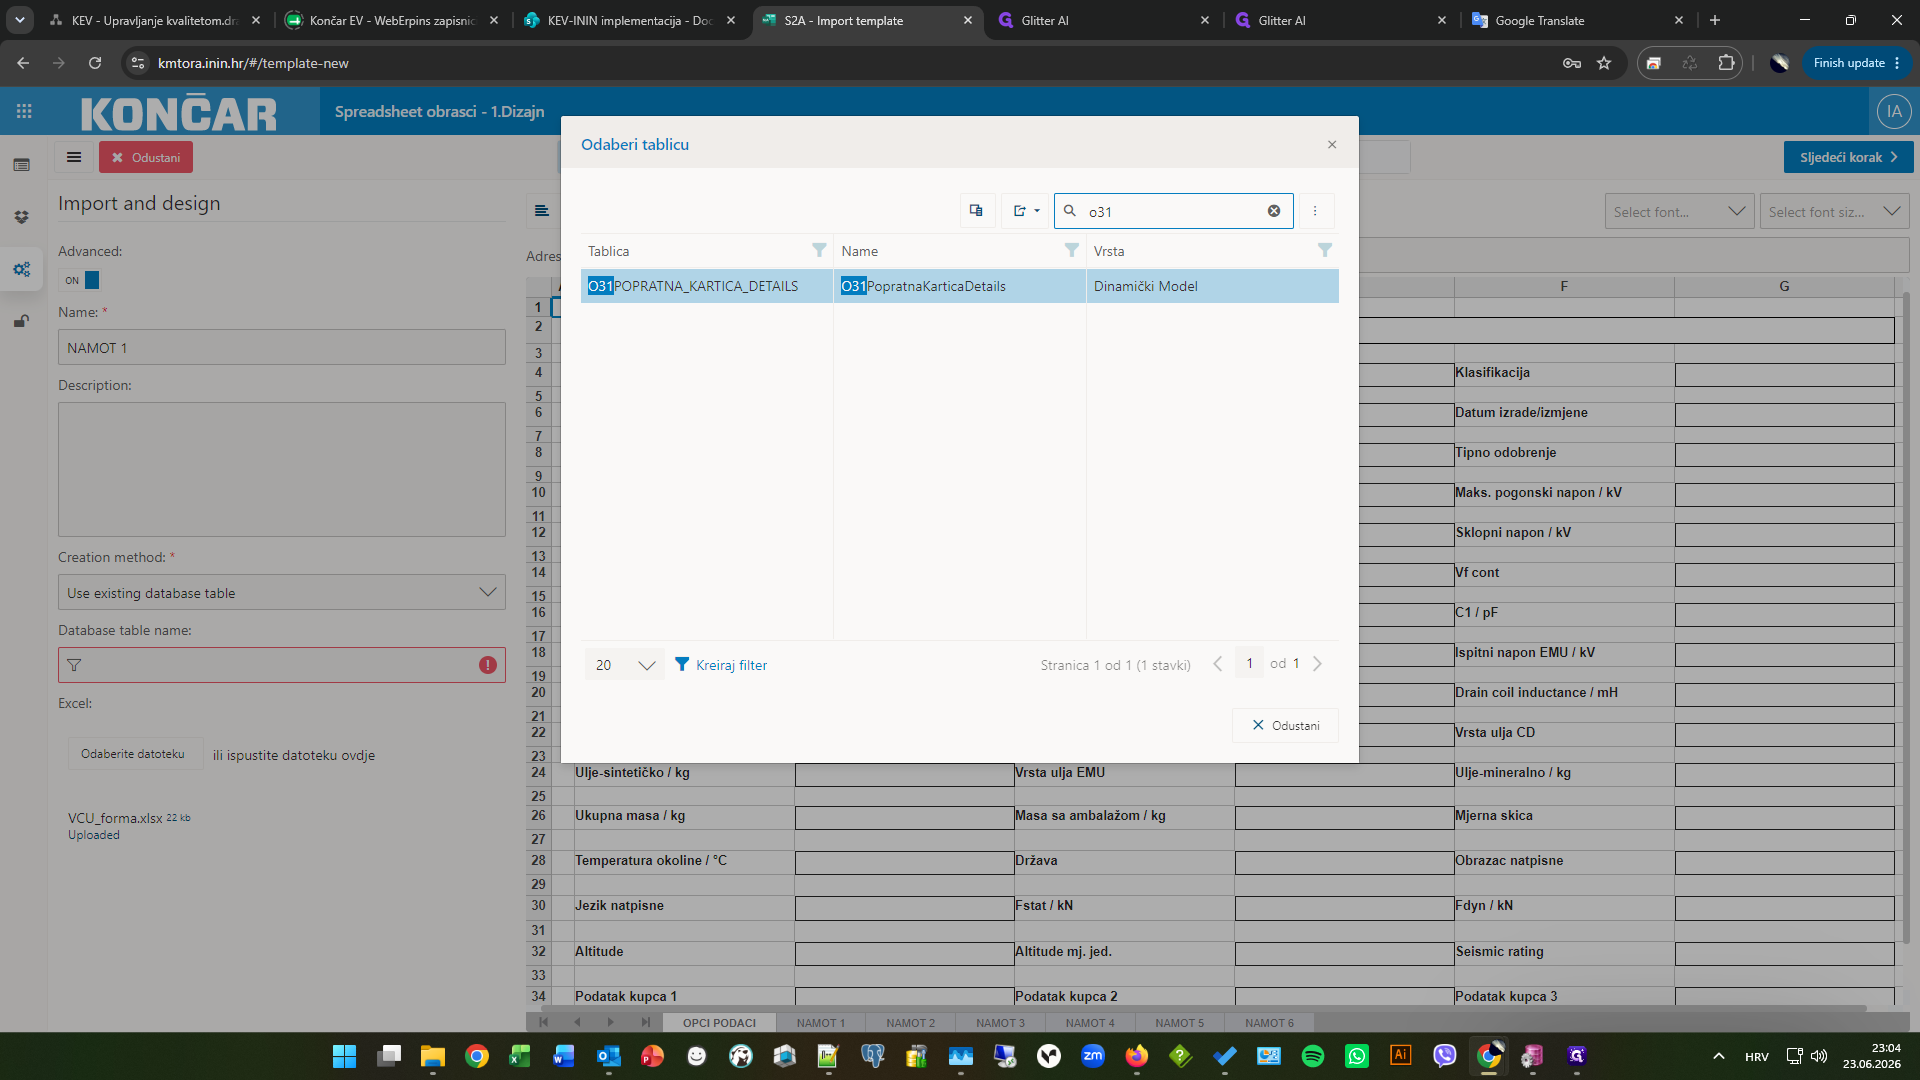Switch to the NAMOT 2 sheet tab
The height and width of the screenshot is (1080, 1920).
pos(911,1023)
